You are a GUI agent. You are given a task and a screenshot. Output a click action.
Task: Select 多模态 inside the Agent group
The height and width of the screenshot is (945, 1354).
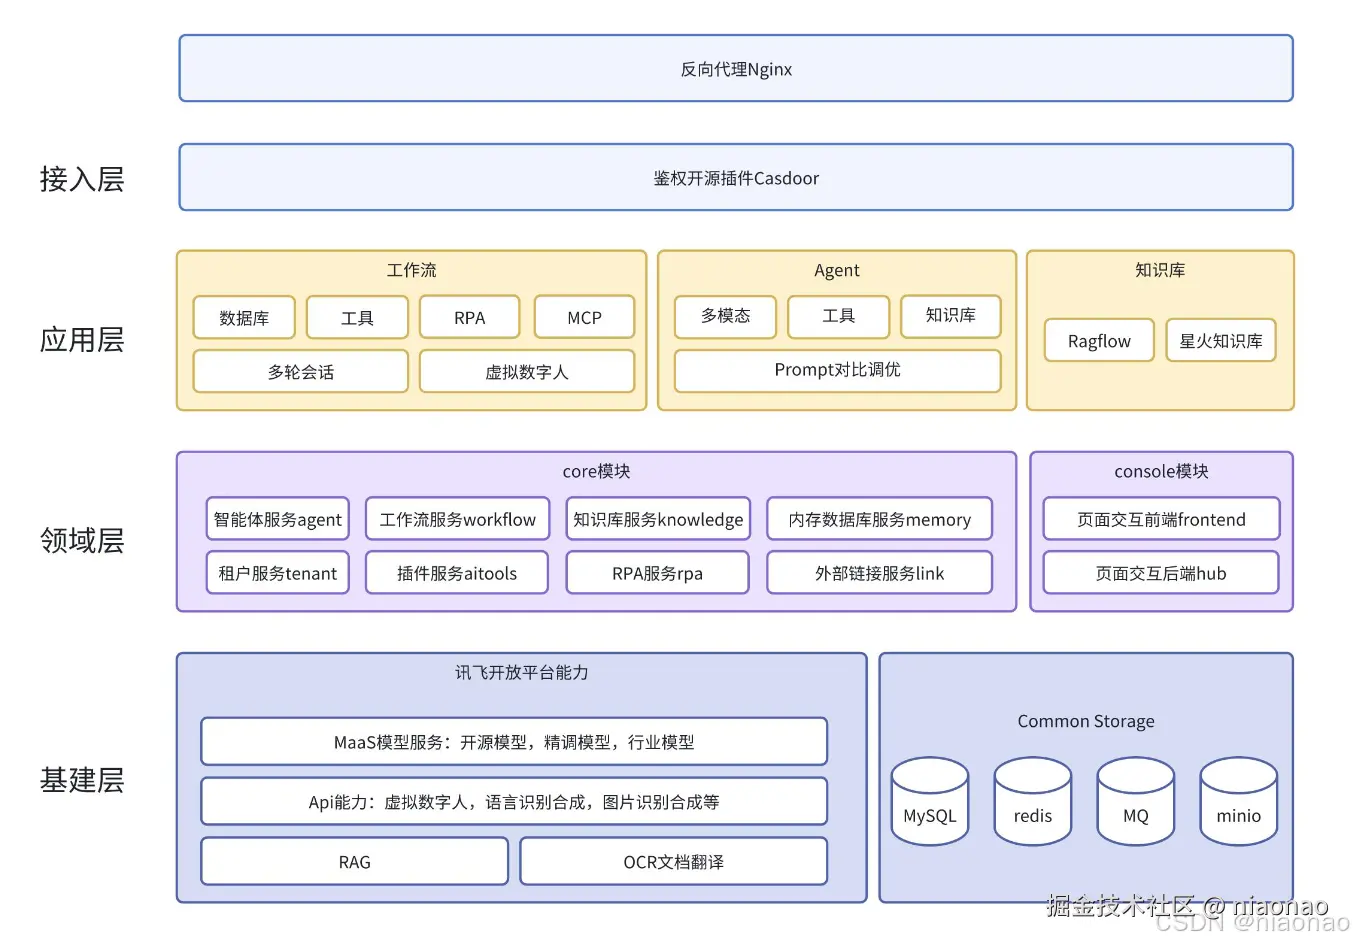725,317
